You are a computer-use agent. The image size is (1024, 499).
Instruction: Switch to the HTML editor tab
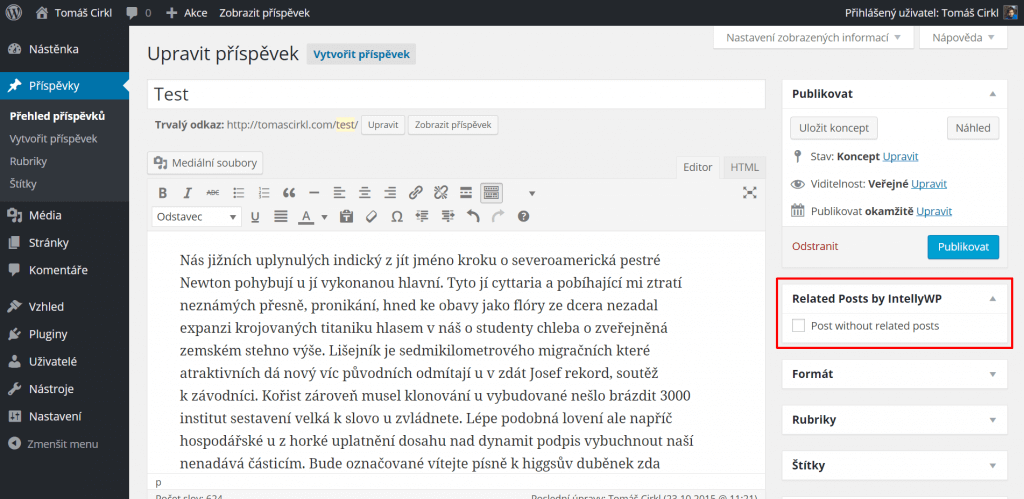click(744, 167)
